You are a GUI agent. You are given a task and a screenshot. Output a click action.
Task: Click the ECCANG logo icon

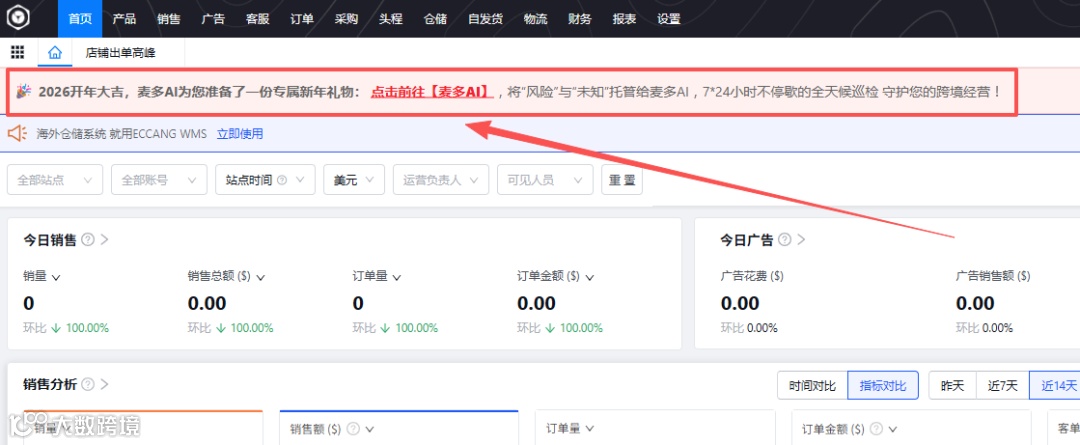click(18, 19)
